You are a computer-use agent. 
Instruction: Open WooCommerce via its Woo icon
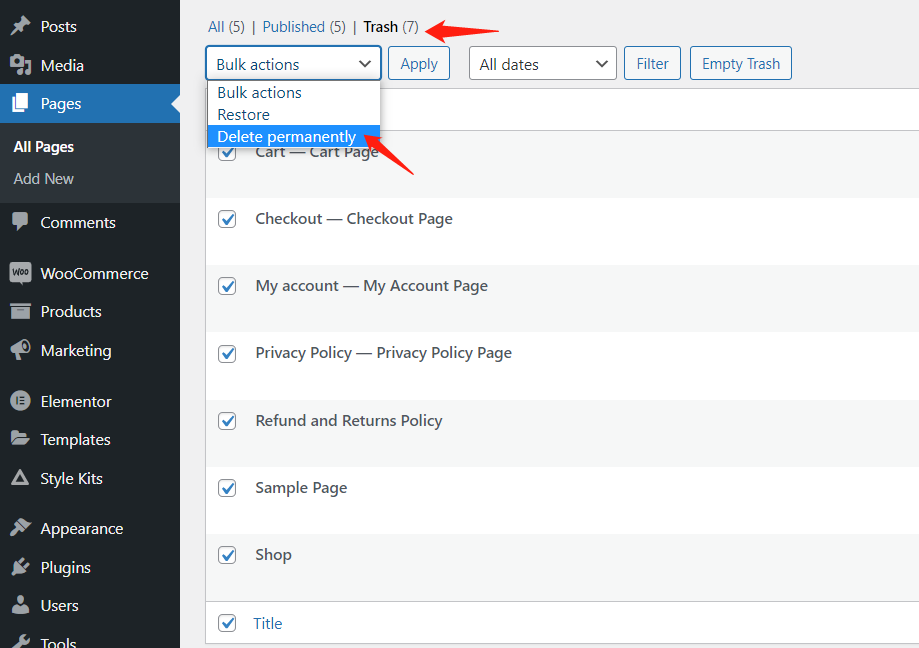21,273
